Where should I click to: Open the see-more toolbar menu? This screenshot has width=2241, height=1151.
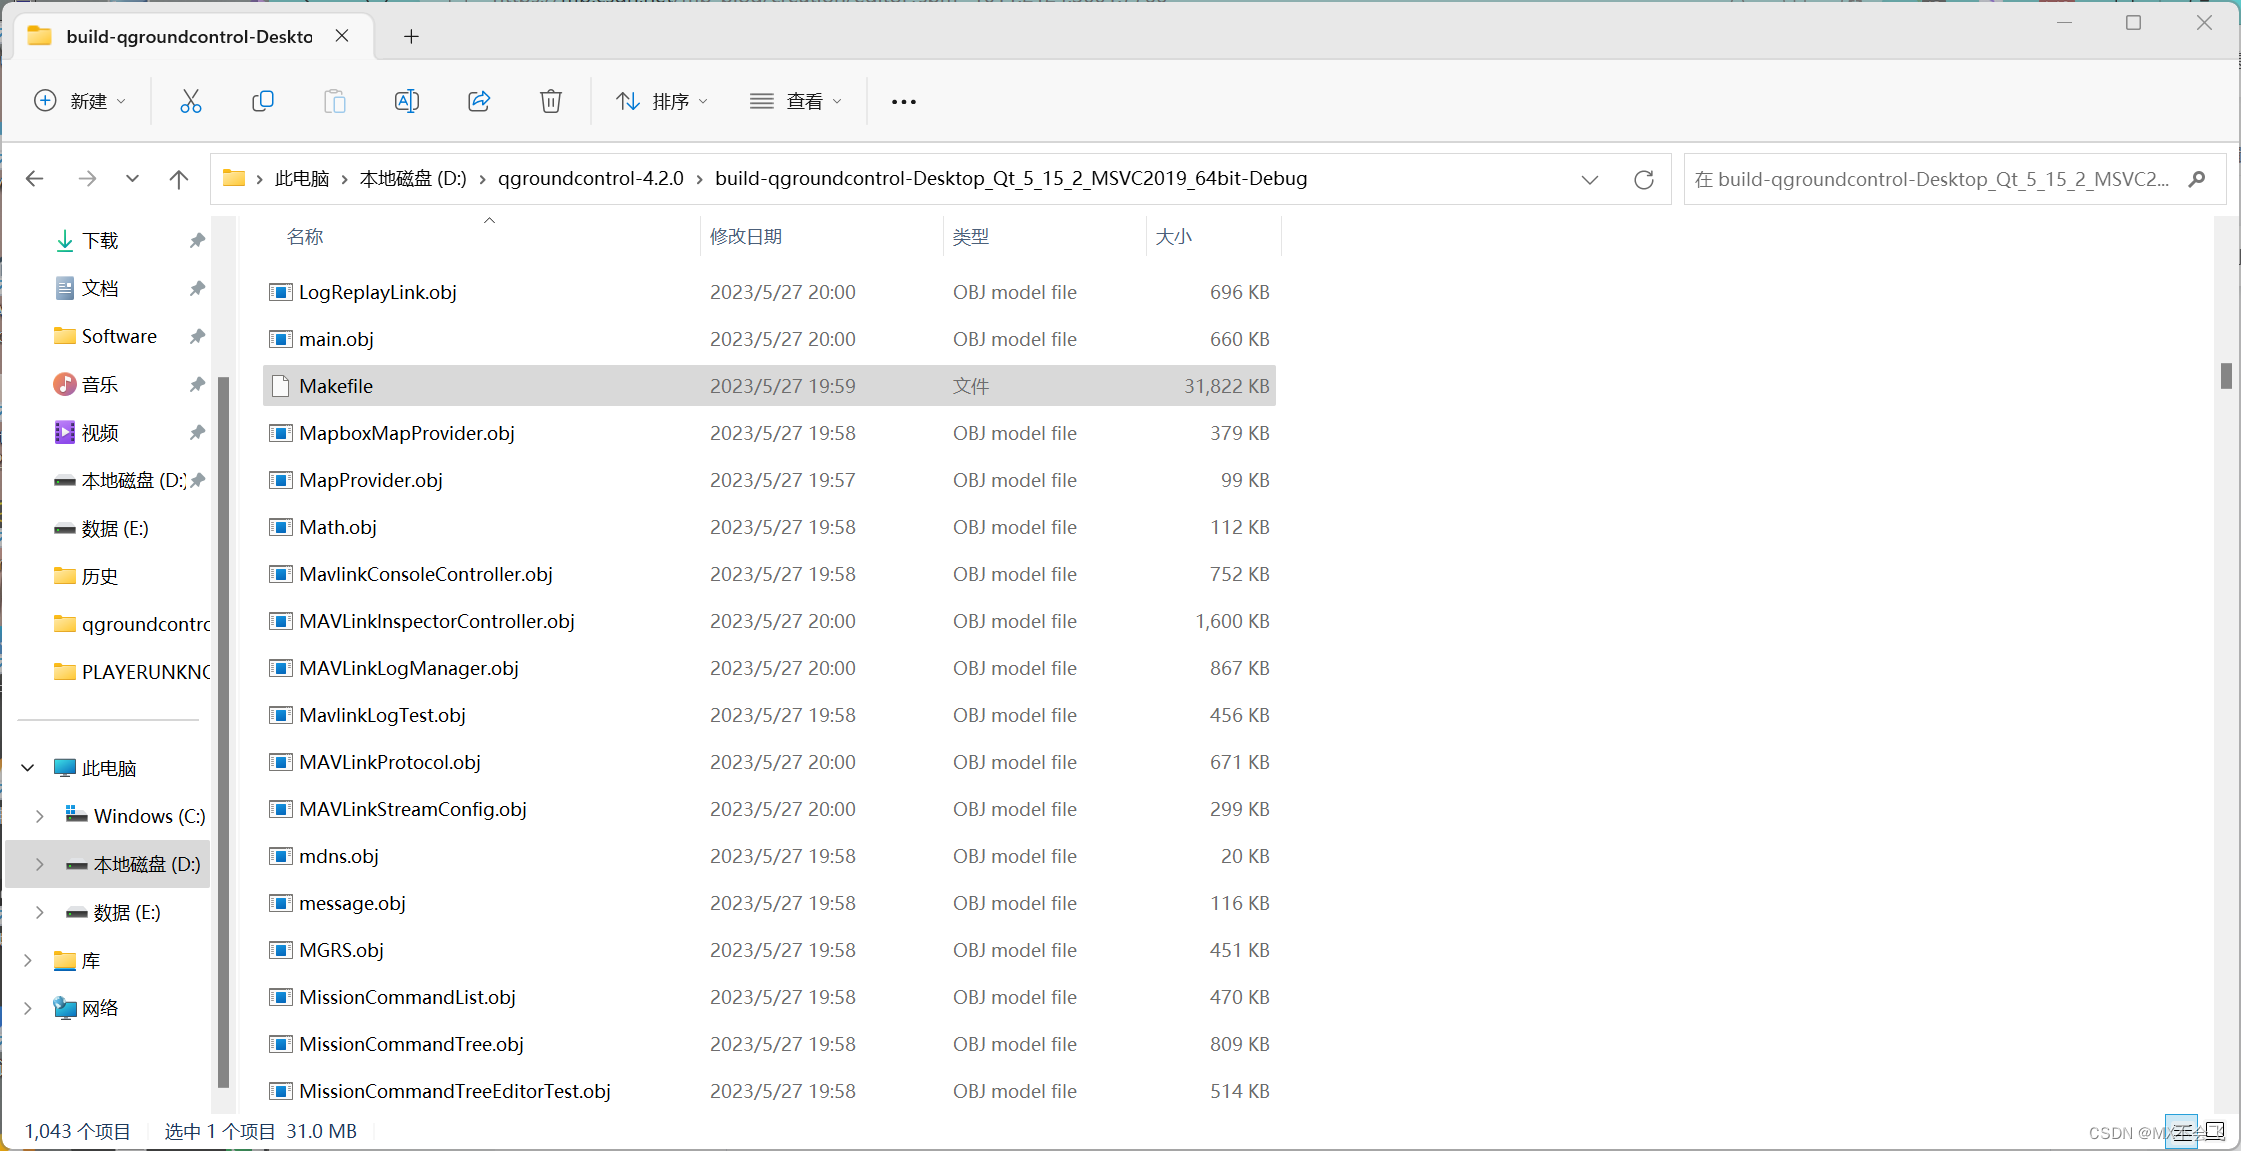pos(902,100)
